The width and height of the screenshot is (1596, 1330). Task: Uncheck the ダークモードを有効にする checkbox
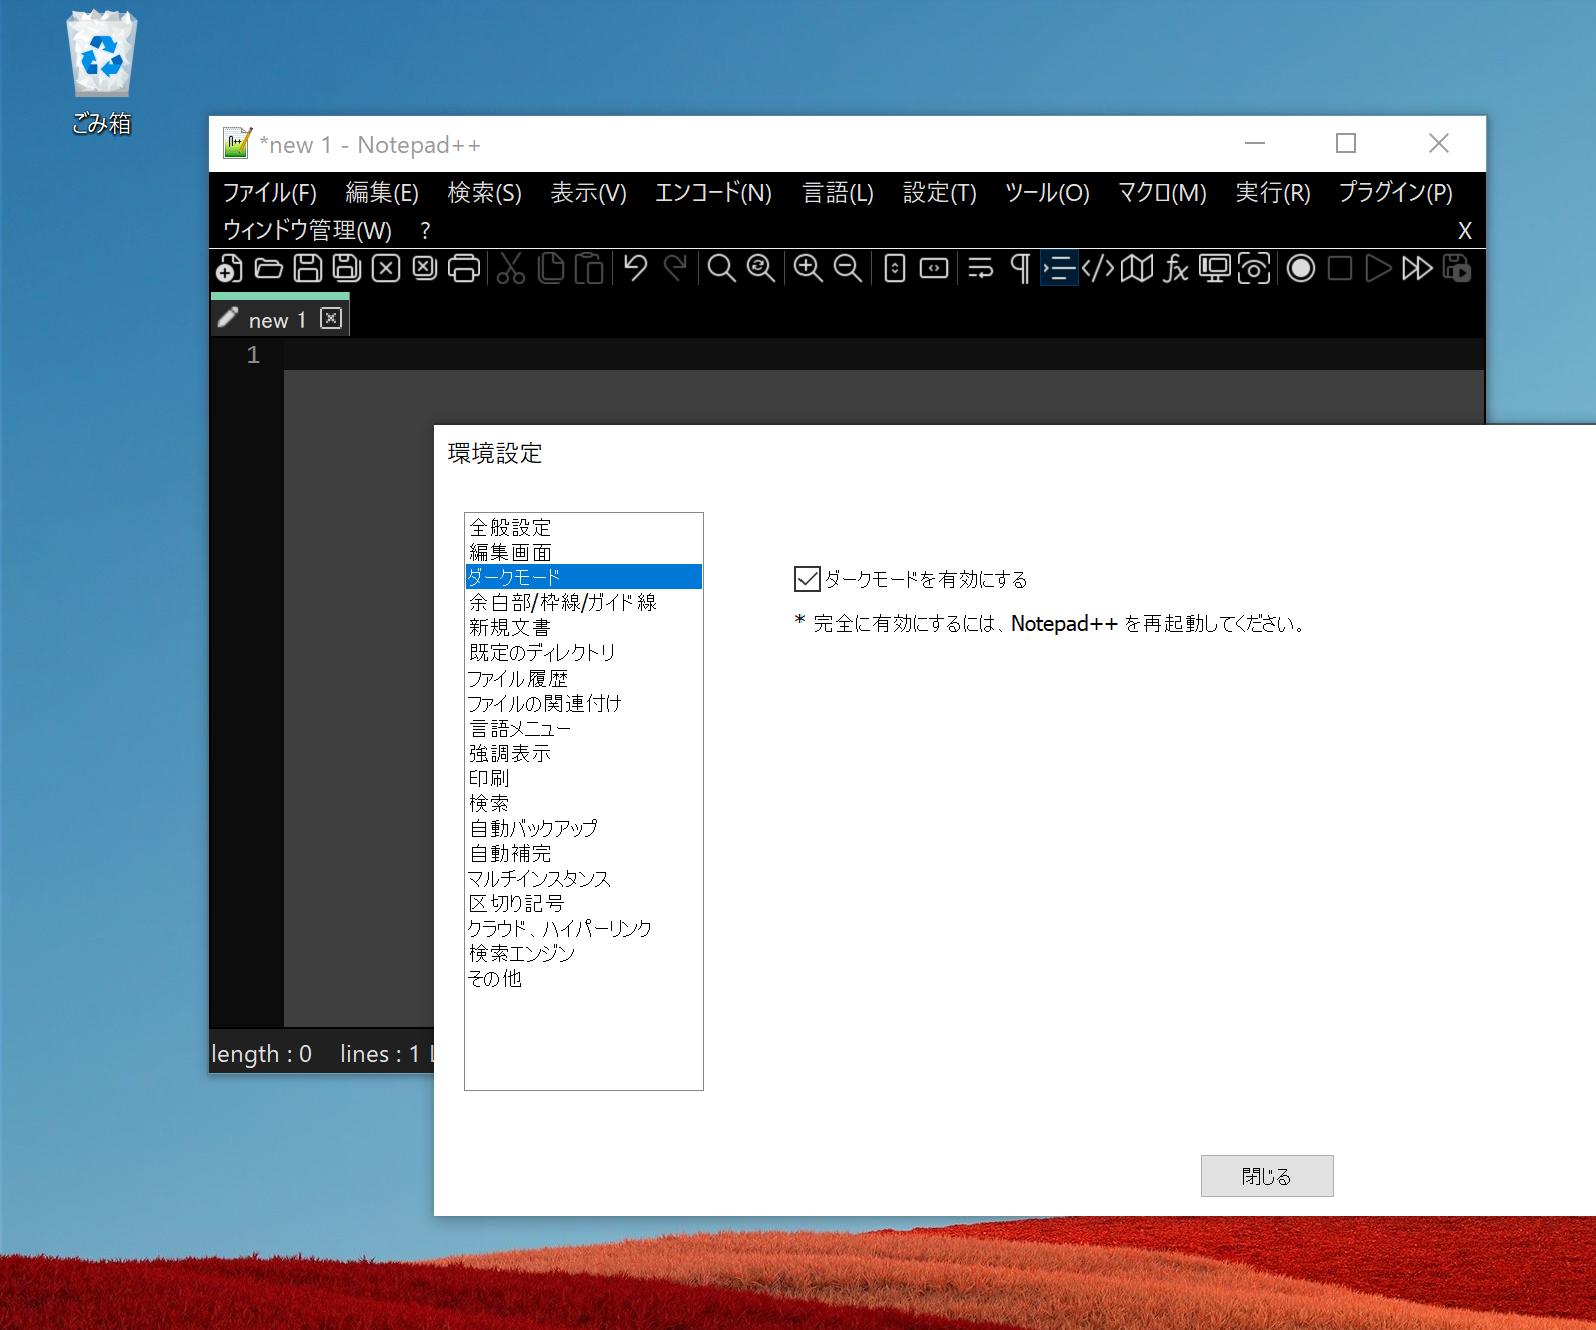(x=807, y=579)
